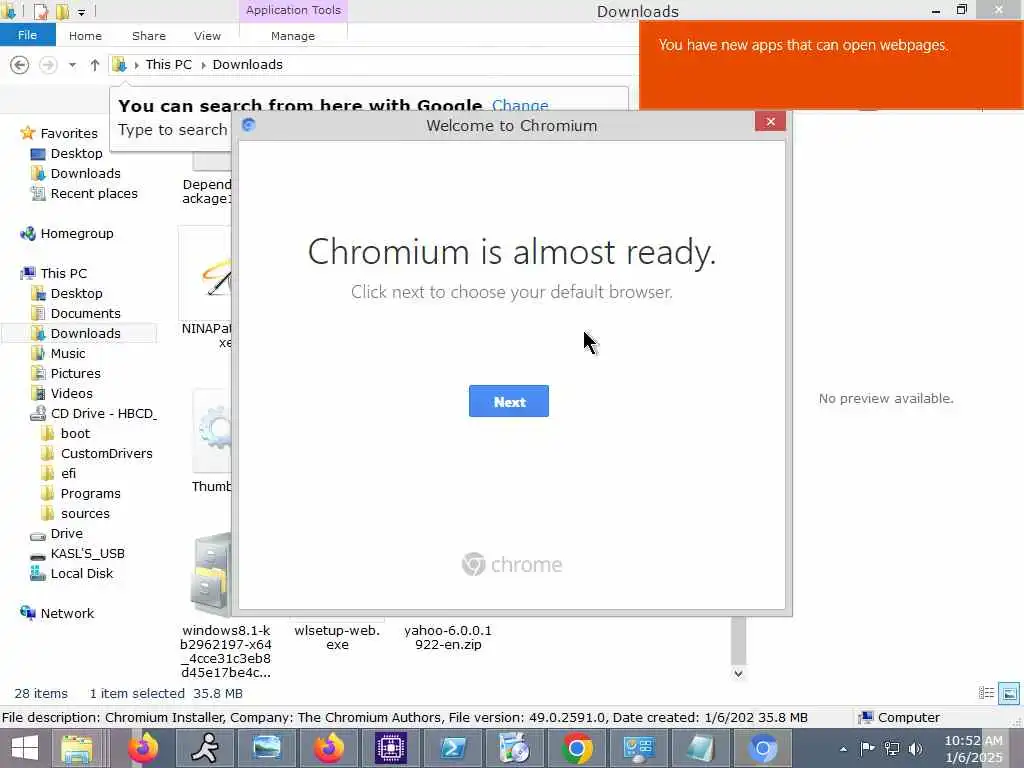Go up one folder level
The image size is (1024, 768).
(x=95, y=65)
